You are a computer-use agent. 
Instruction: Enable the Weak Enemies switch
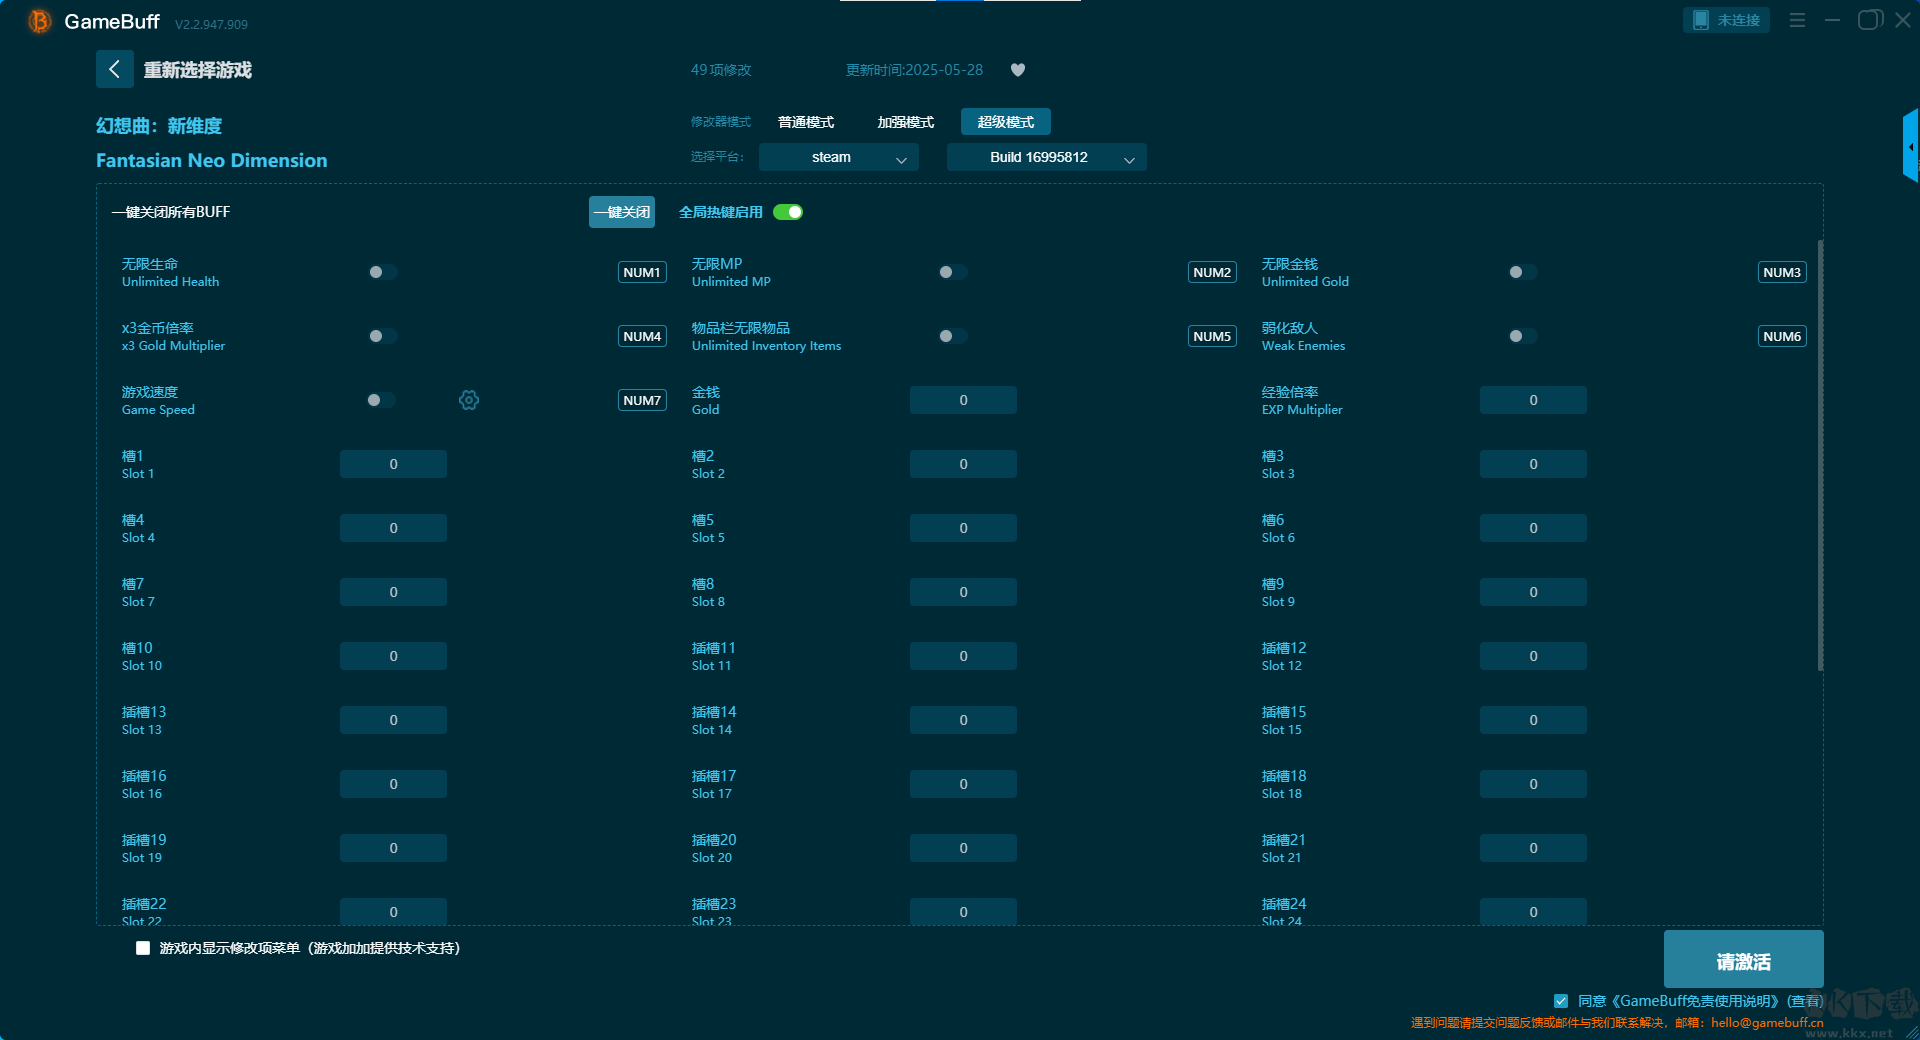(1522, 336)
